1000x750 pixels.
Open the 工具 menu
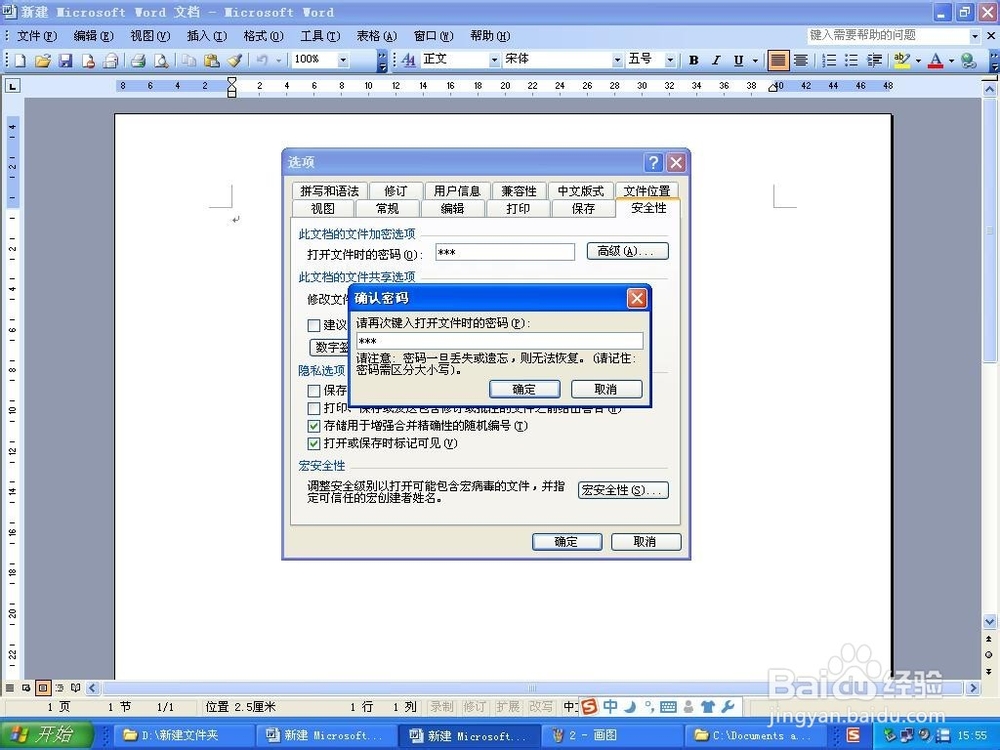click(x=320, y=36)
